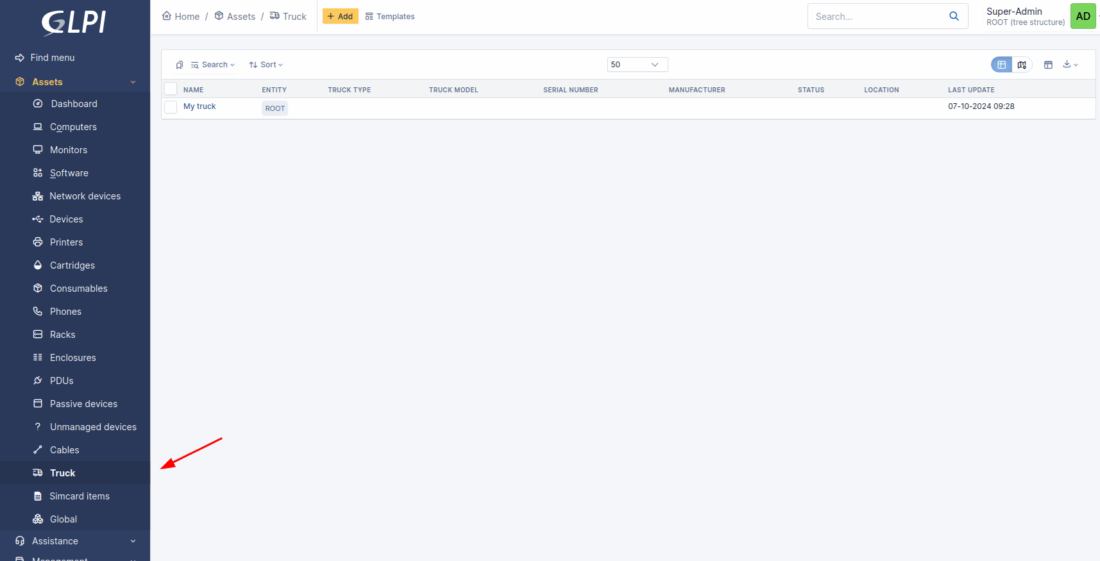Focus the global Search input field
This screenshot has height=561, width=1100.
point(877,16)
